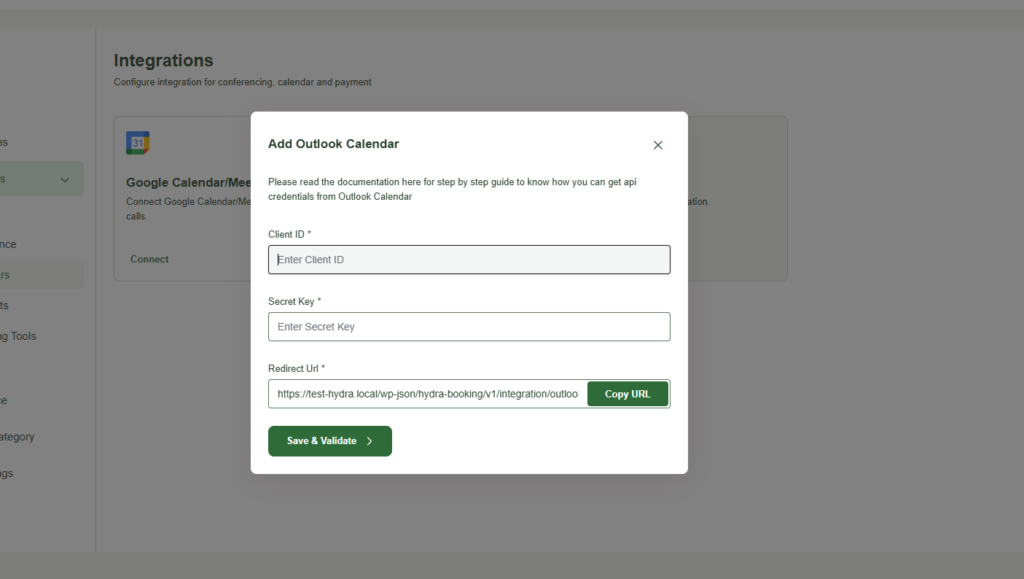Viewport: 1024px width, 579px height.
Task: Click the Google Calendar icon on the card
Action: 138,143
